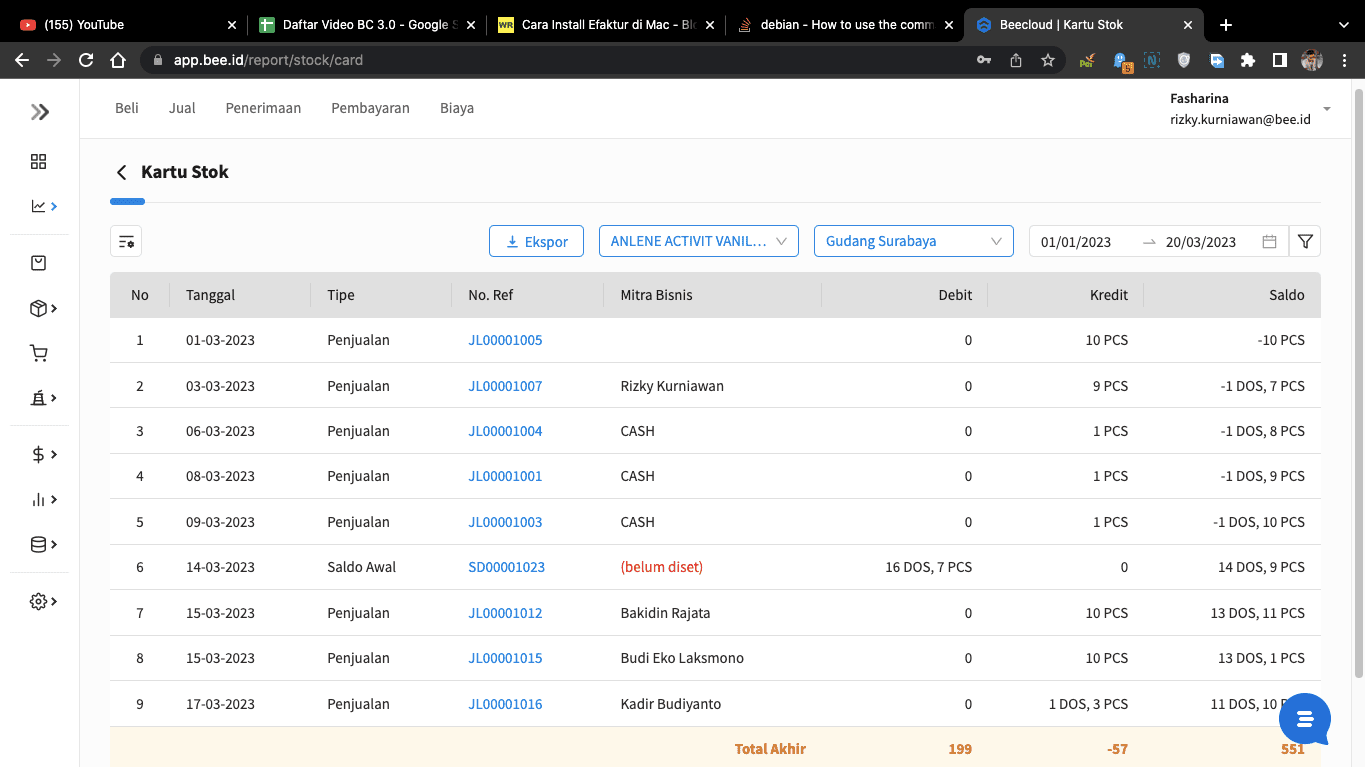Open the Fasharina account dropdown

pyautogui.click(x=1326, y=108)
